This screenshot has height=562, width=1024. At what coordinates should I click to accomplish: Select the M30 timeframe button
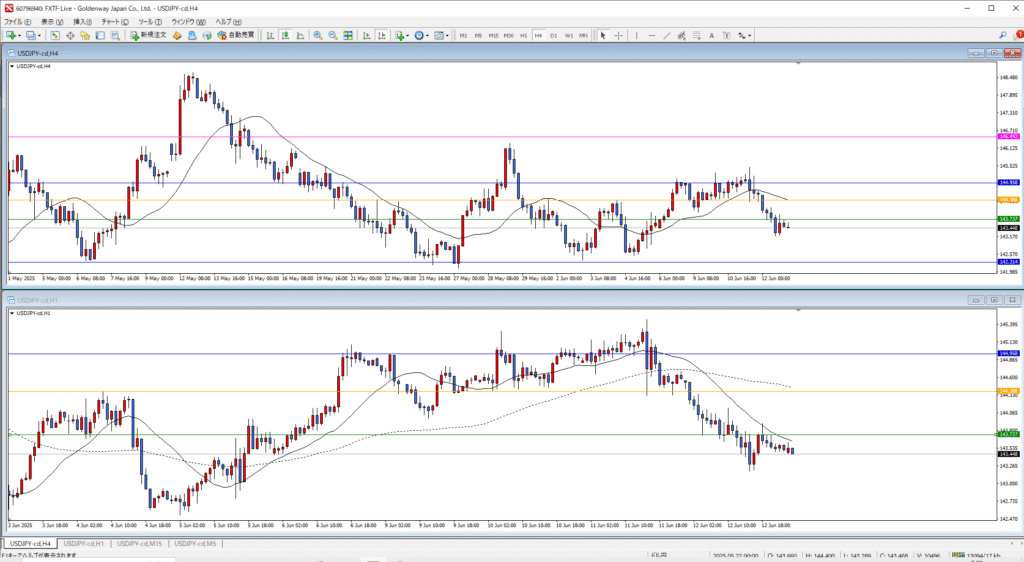click(509, 35)
